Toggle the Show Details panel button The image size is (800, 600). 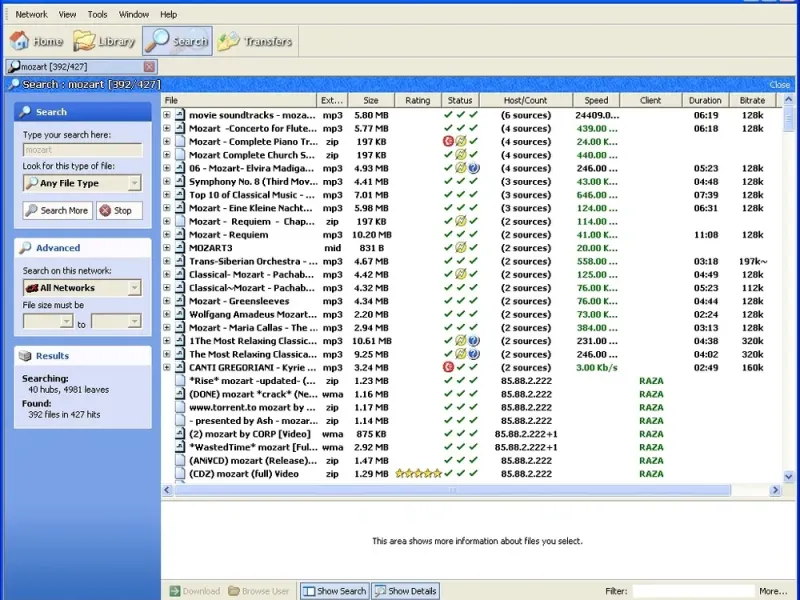point(405,591)
